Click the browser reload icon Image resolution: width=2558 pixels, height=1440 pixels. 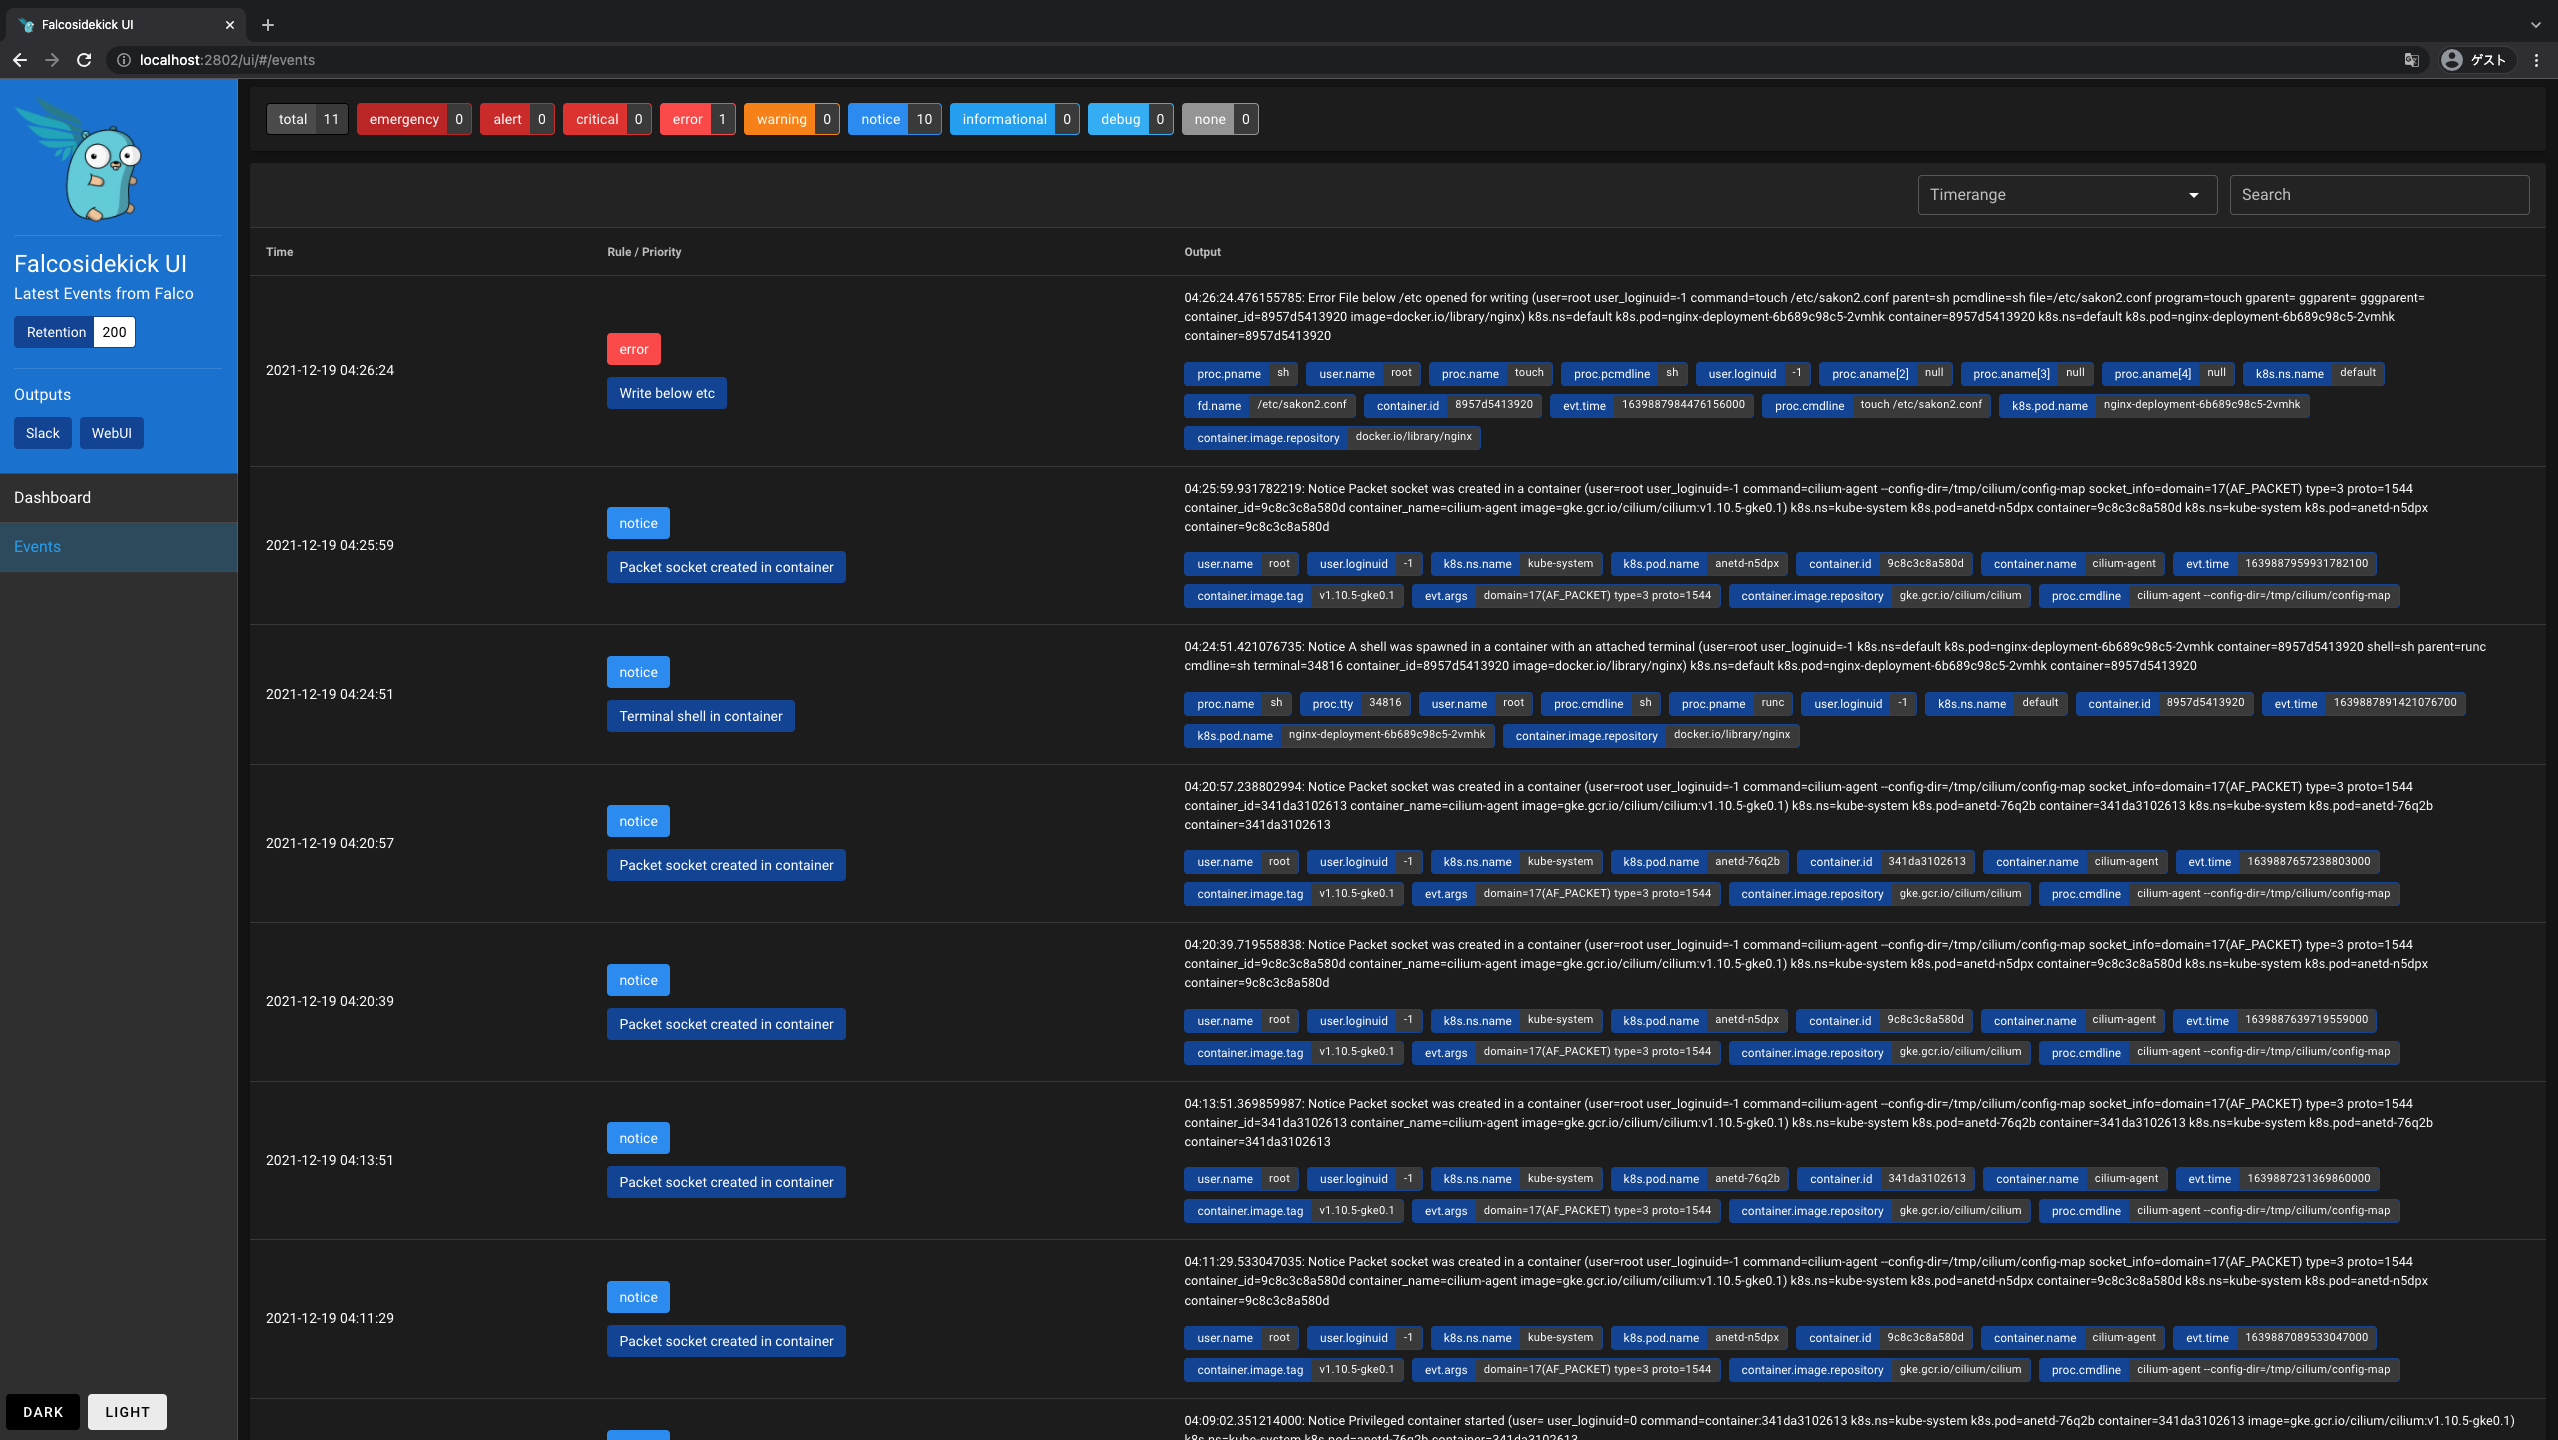pos(84,60)
